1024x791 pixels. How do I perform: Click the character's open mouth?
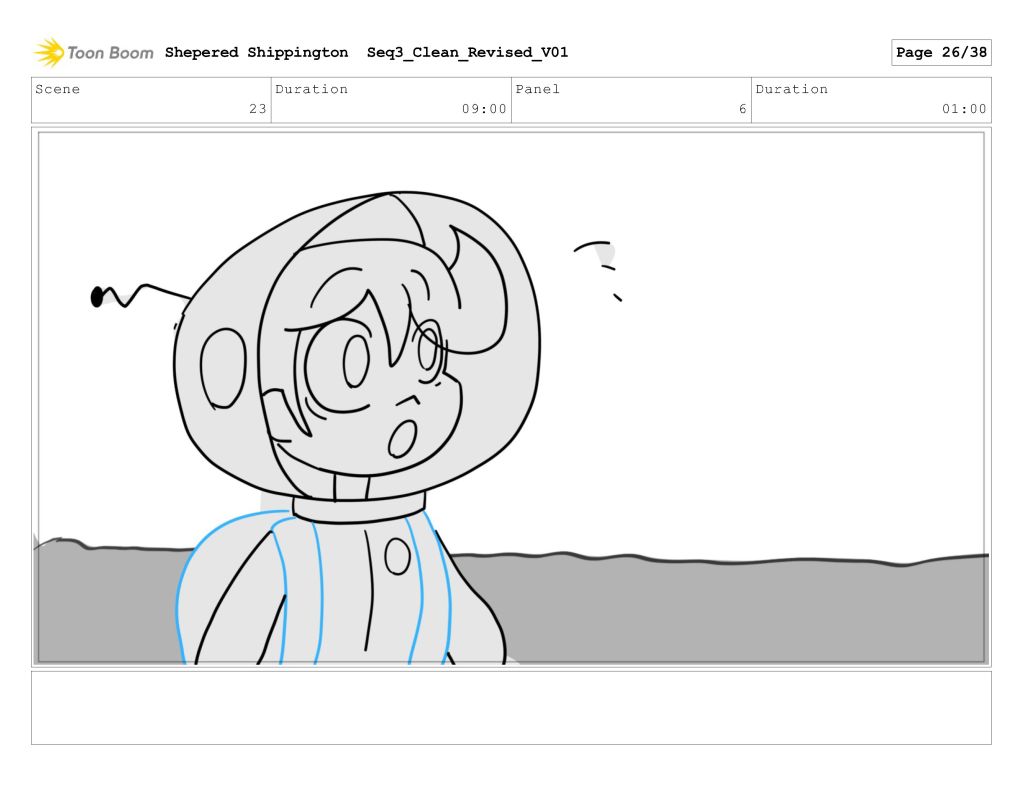pos(402,437)
